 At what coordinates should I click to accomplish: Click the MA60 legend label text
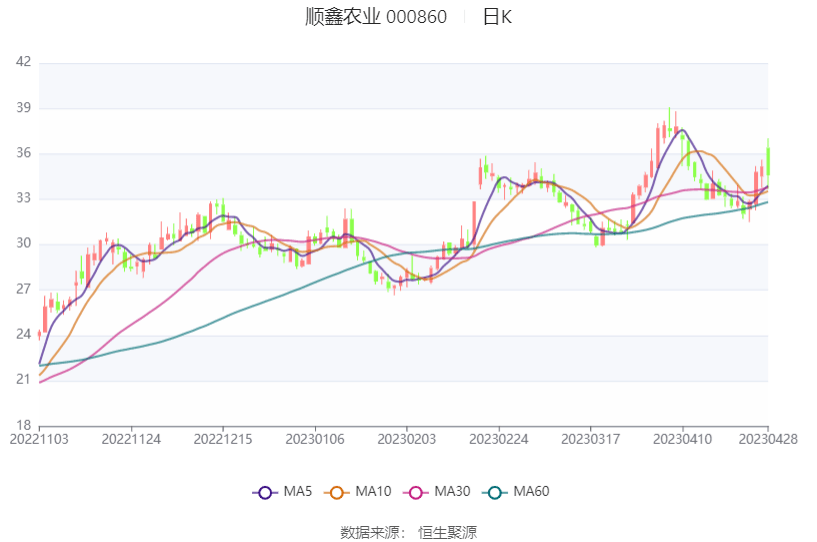click(531, 491)
